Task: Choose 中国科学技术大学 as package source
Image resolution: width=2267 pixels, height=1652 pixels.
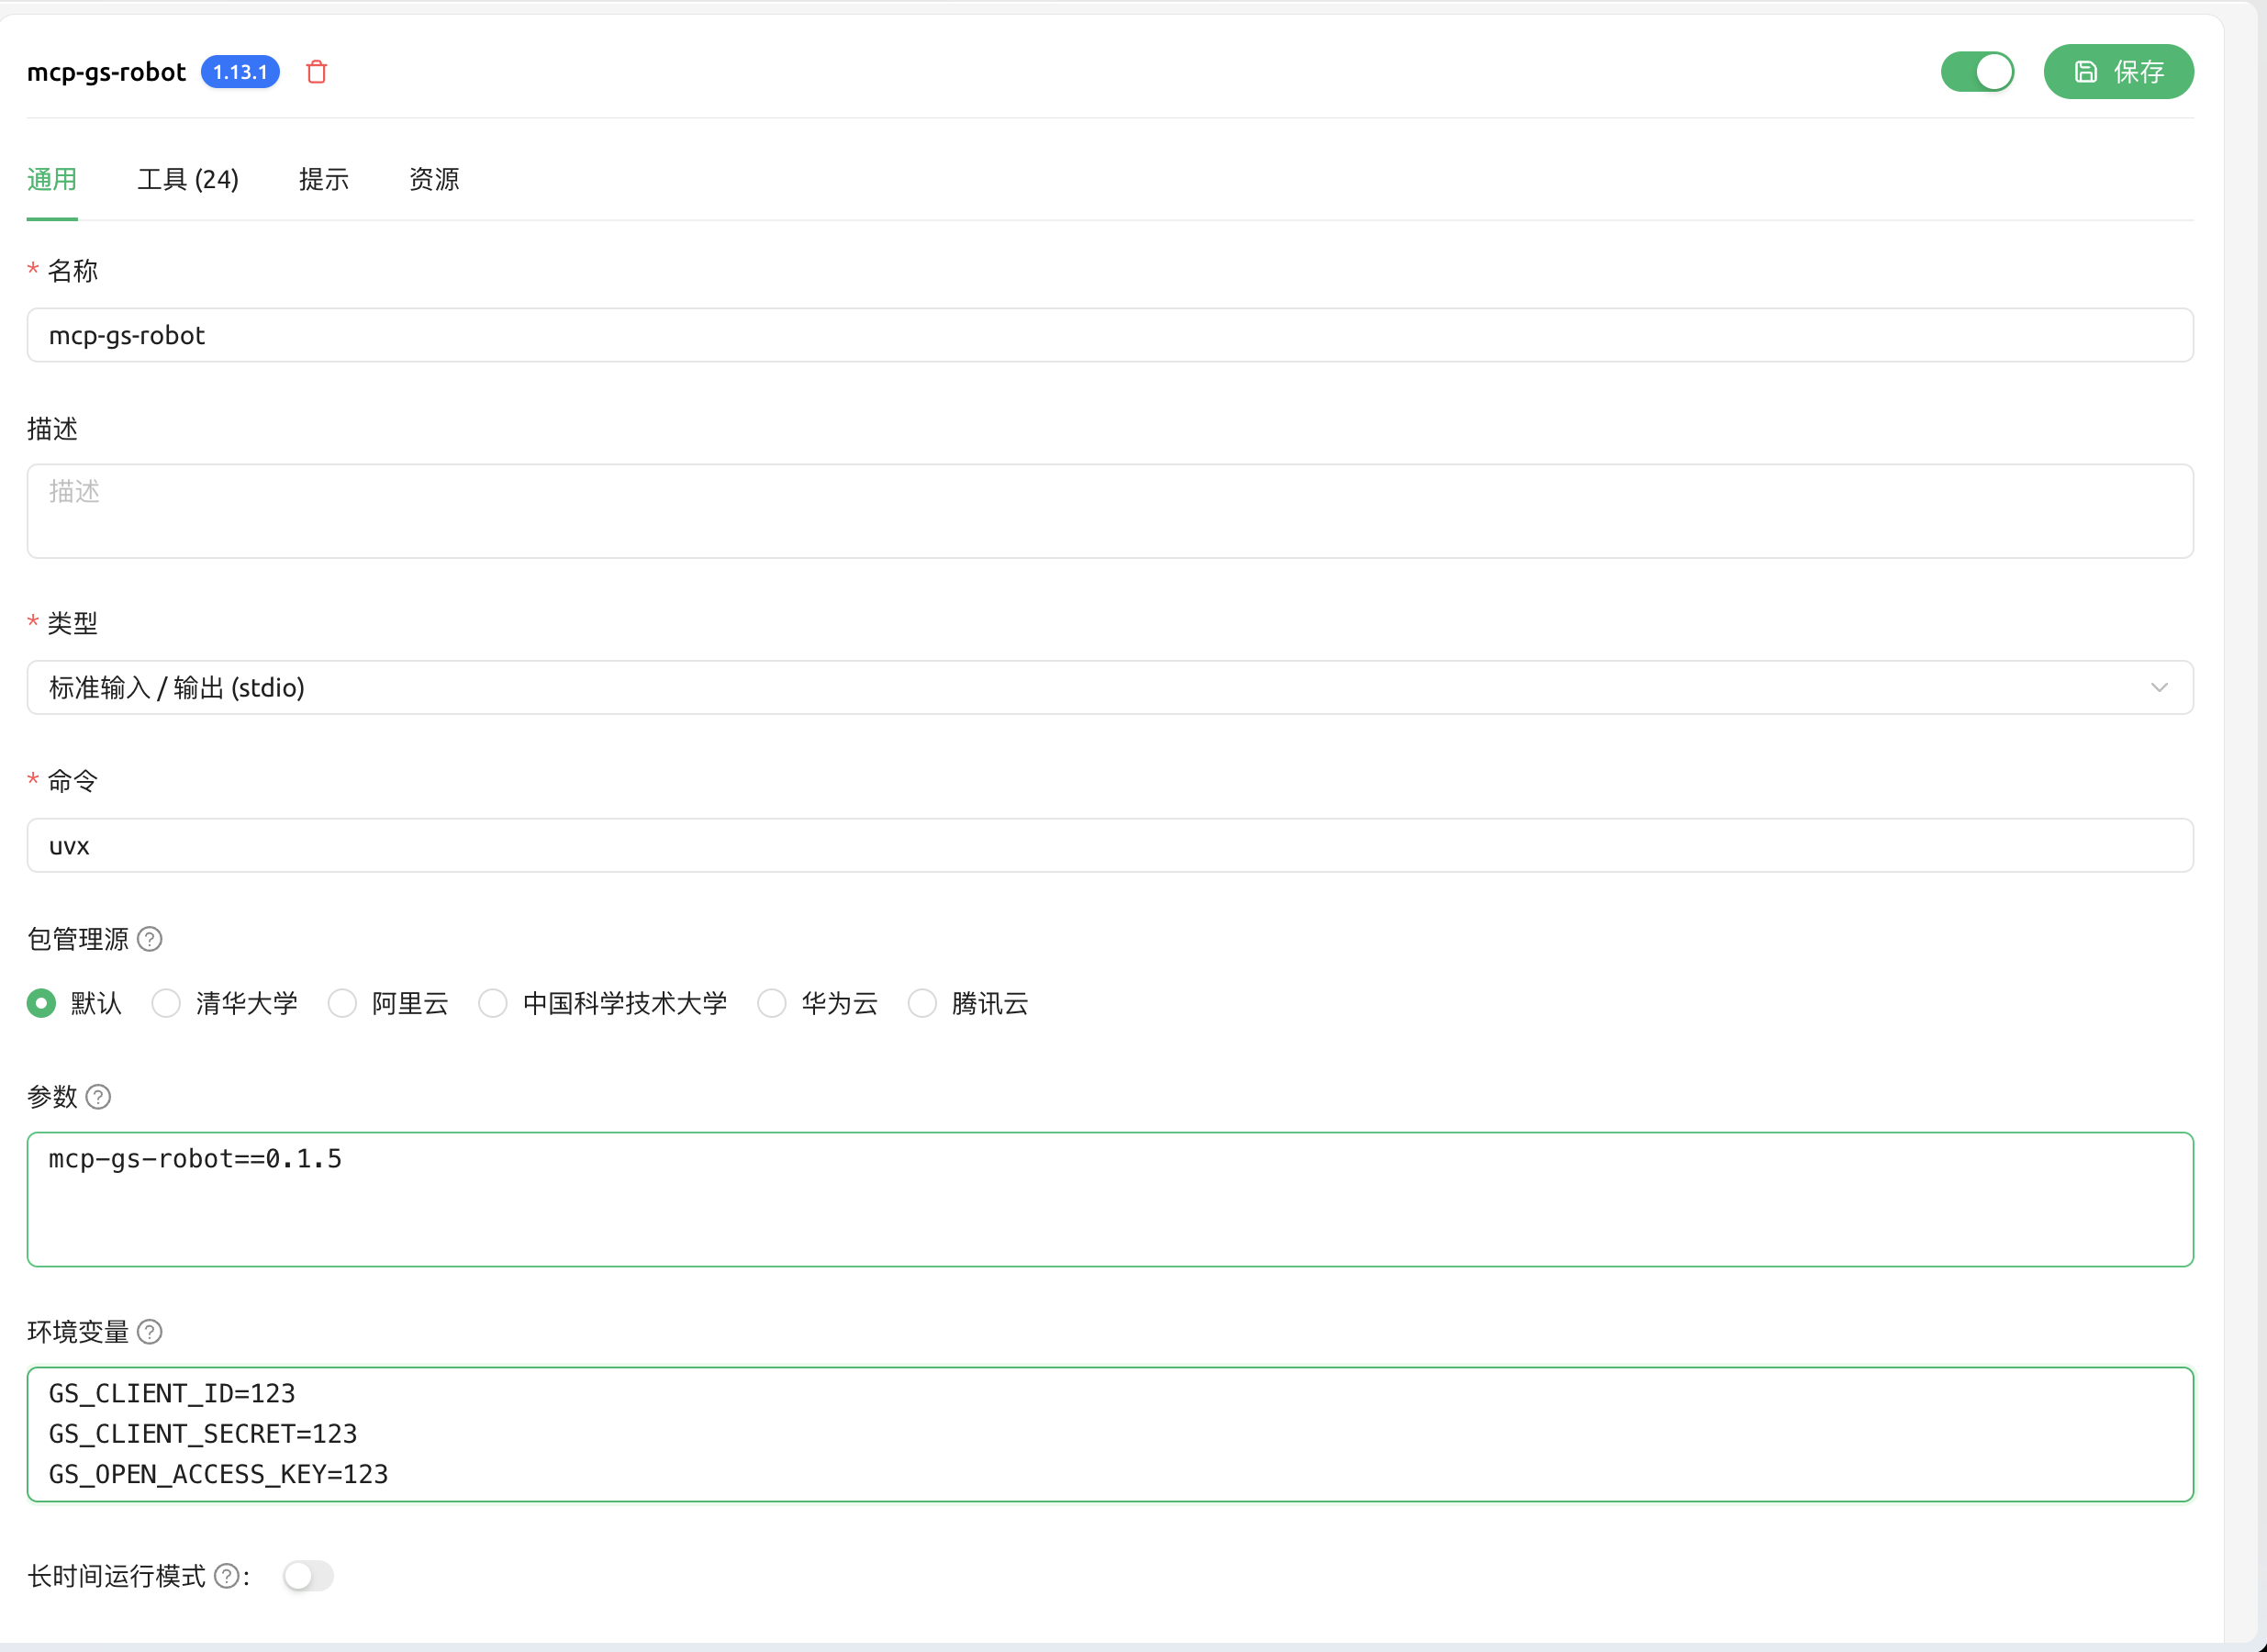Action: 493,1003
